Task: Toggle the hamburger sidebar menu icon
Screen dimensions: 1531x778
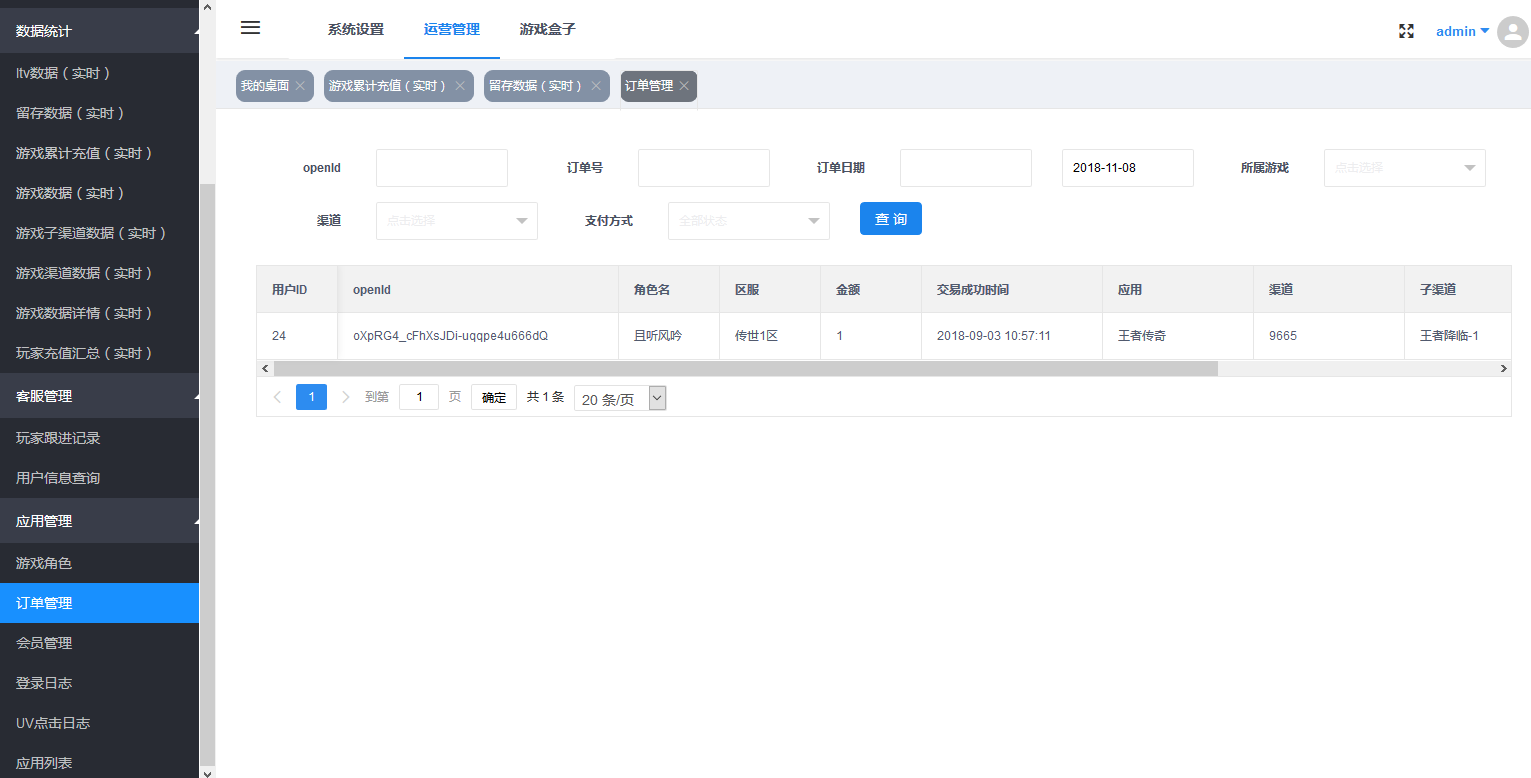Action: tap(250, 28)
